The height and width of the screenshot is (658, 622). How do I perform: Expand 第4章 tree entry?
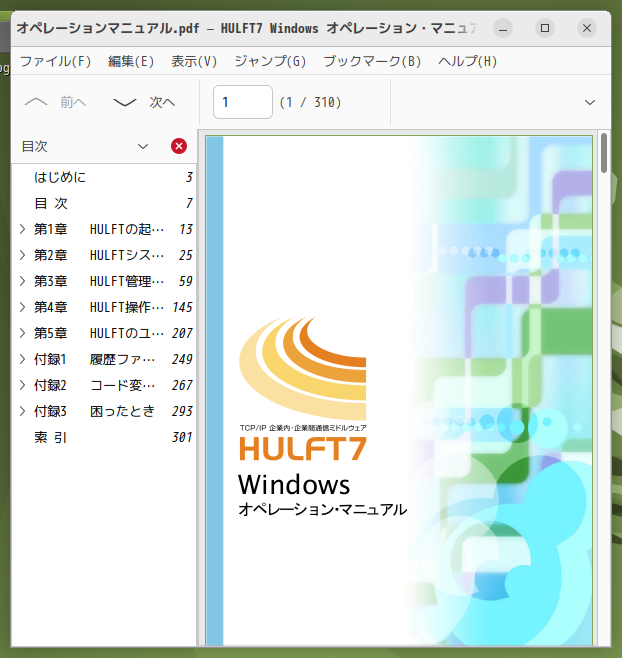point(22,307)
